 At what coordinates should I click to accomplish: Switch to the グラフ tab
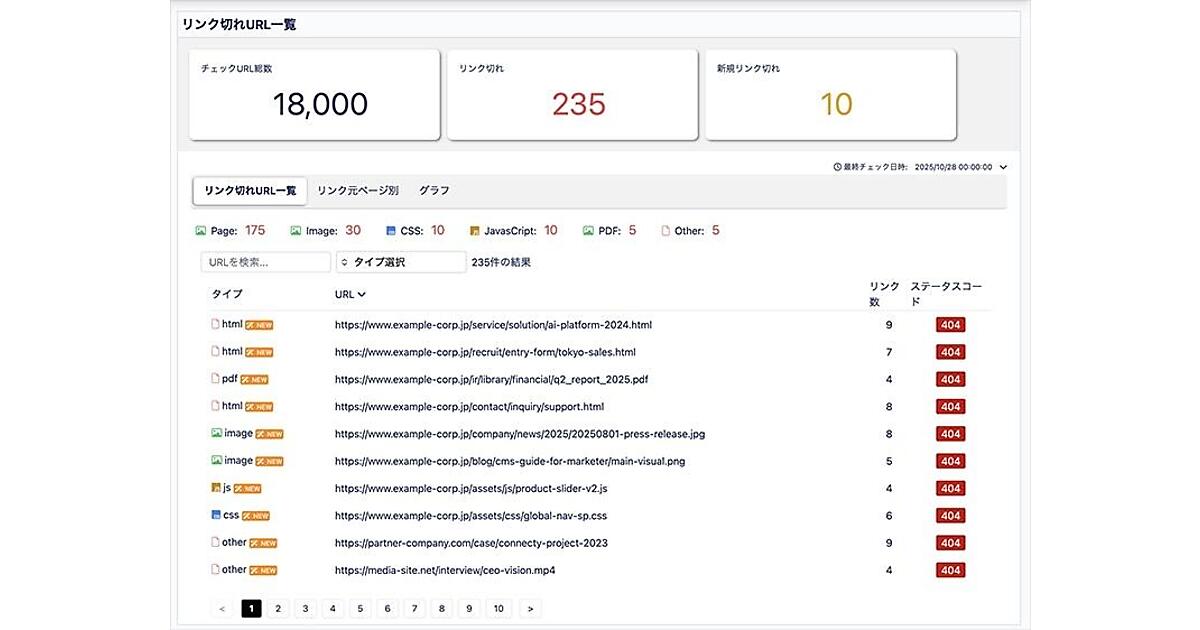[x=434, y=190]
